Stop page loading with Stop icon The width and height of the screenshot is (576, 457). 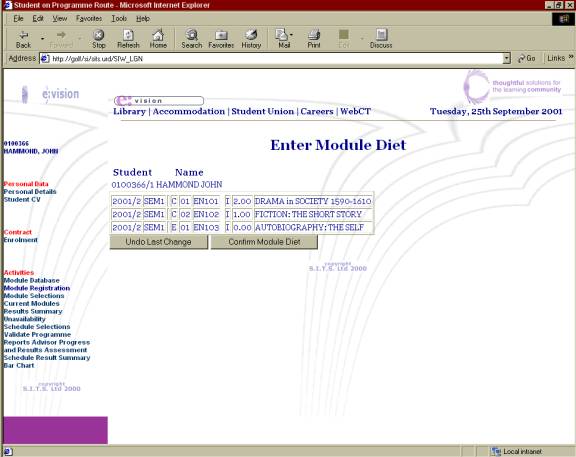98,39
